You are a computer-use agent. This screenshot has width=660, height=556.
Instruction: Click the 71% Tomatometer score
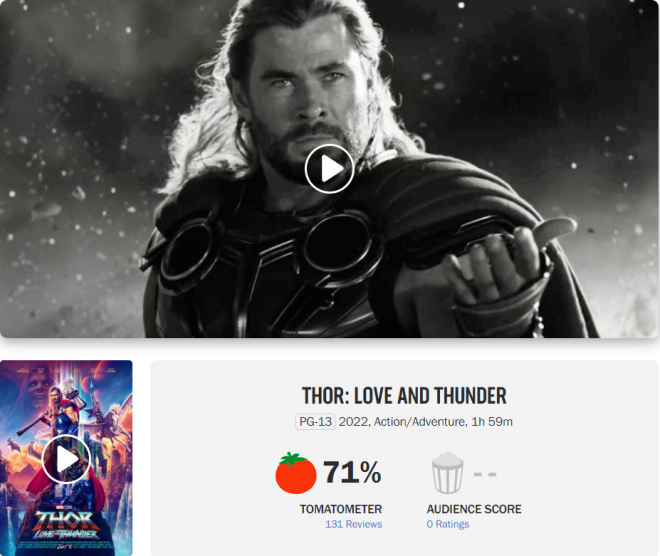[x=352, y=472]
